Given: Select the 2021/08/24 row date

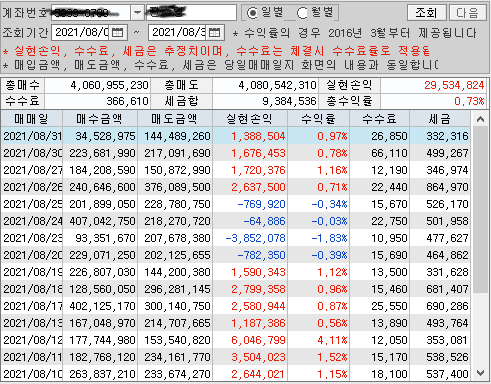Looking at the screenshot, I should click(x=32, y=221).
